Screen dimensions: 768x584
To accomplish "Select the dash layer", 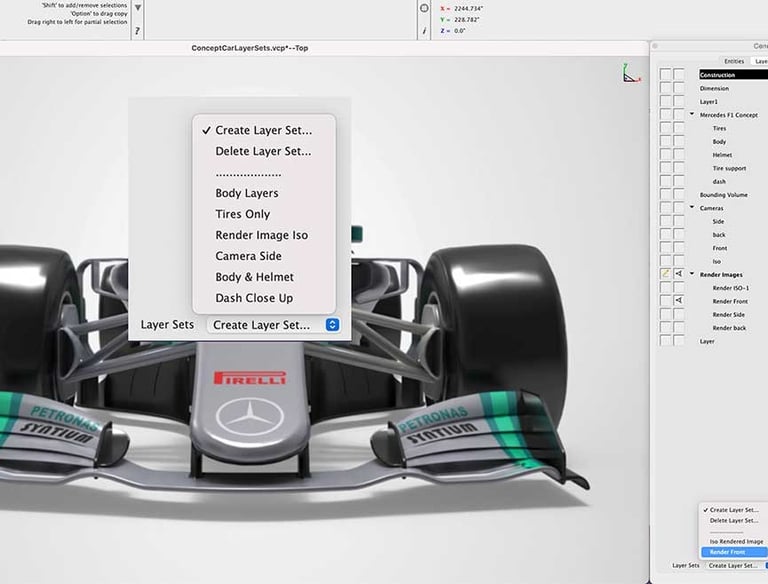I will click(x=719, y=181).
